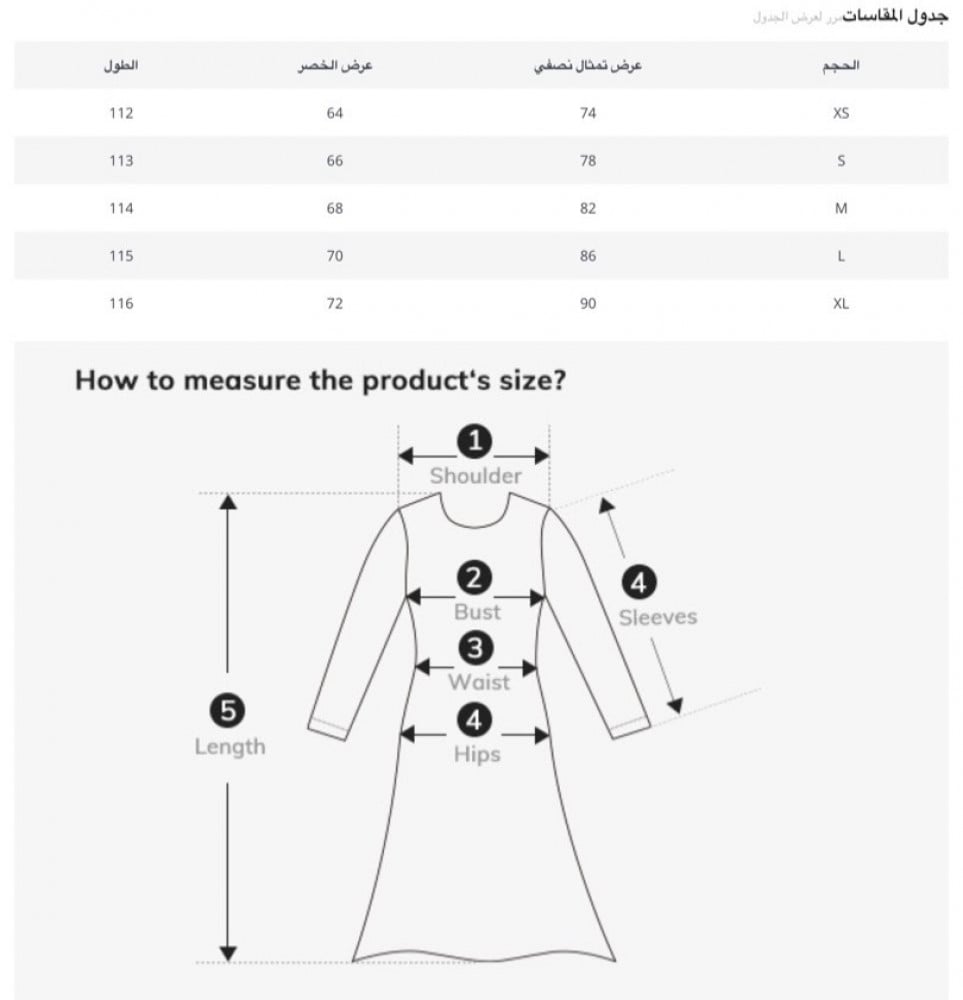
Task: Click the number 4 Sleeves marker
Action: (x=640, y=581)
